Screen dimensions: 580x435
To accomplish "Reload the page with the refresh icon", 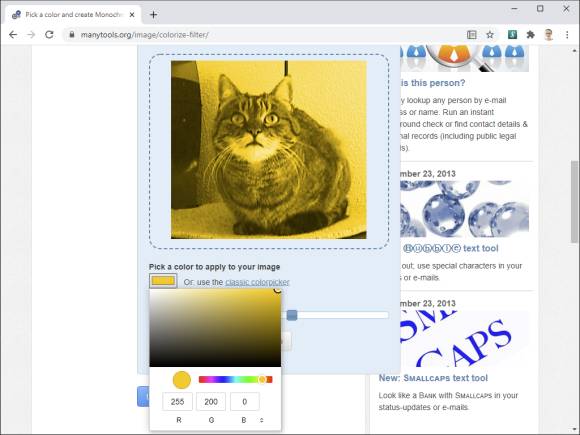I will point(49,35).
